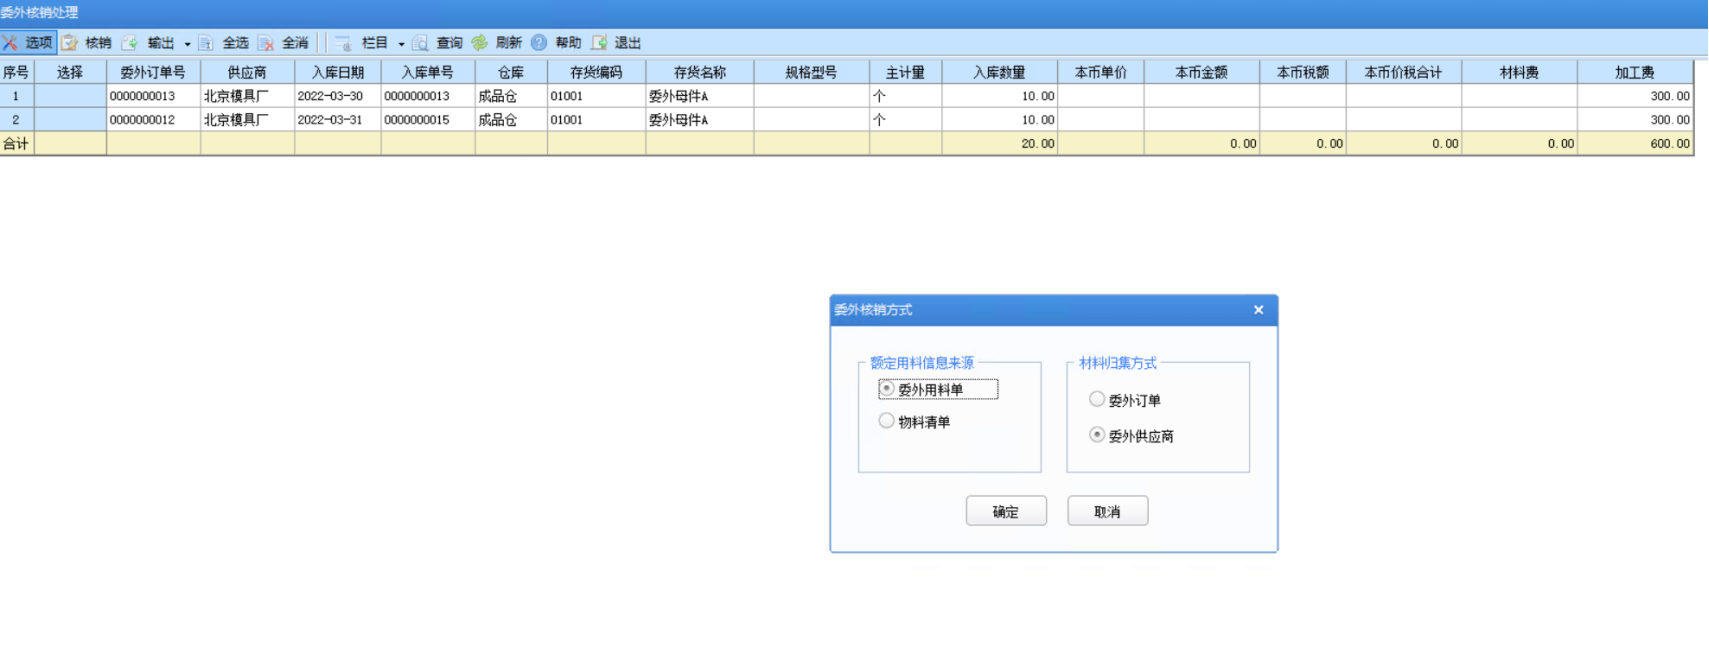1709x667 pixels.
Task: Click the 材料费 column header
Action: 1519,72
